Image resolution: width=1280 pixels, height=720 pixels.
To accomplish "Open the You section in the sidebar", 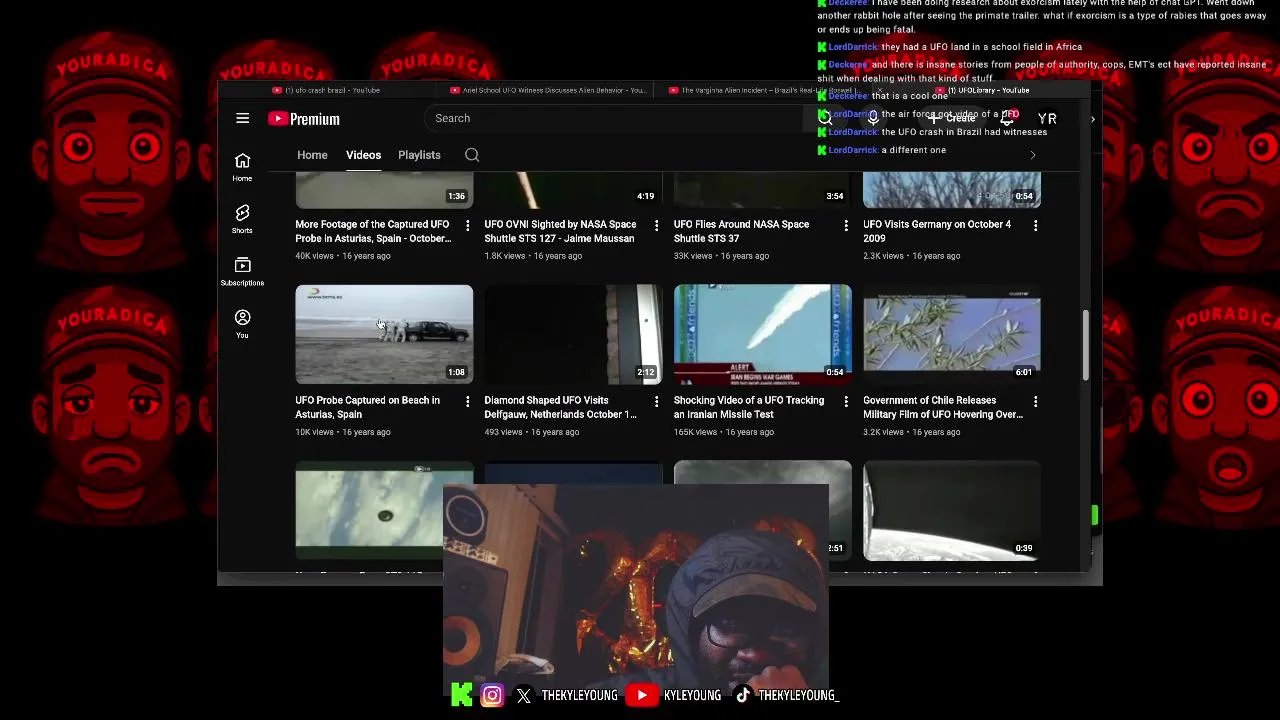I will pos(242,323).
